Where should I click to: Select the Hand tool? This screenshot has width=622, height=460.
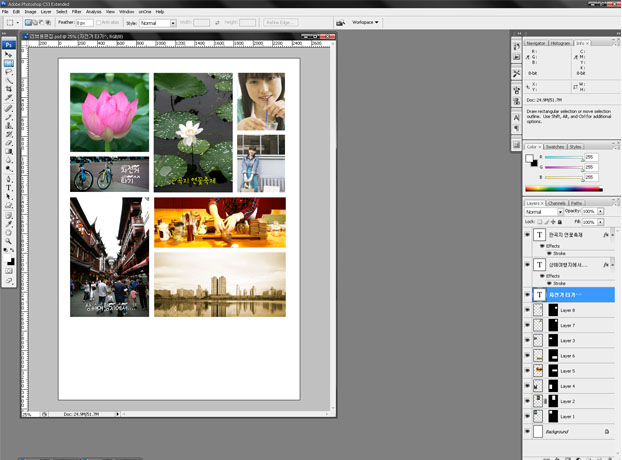[x=9, y=232]
